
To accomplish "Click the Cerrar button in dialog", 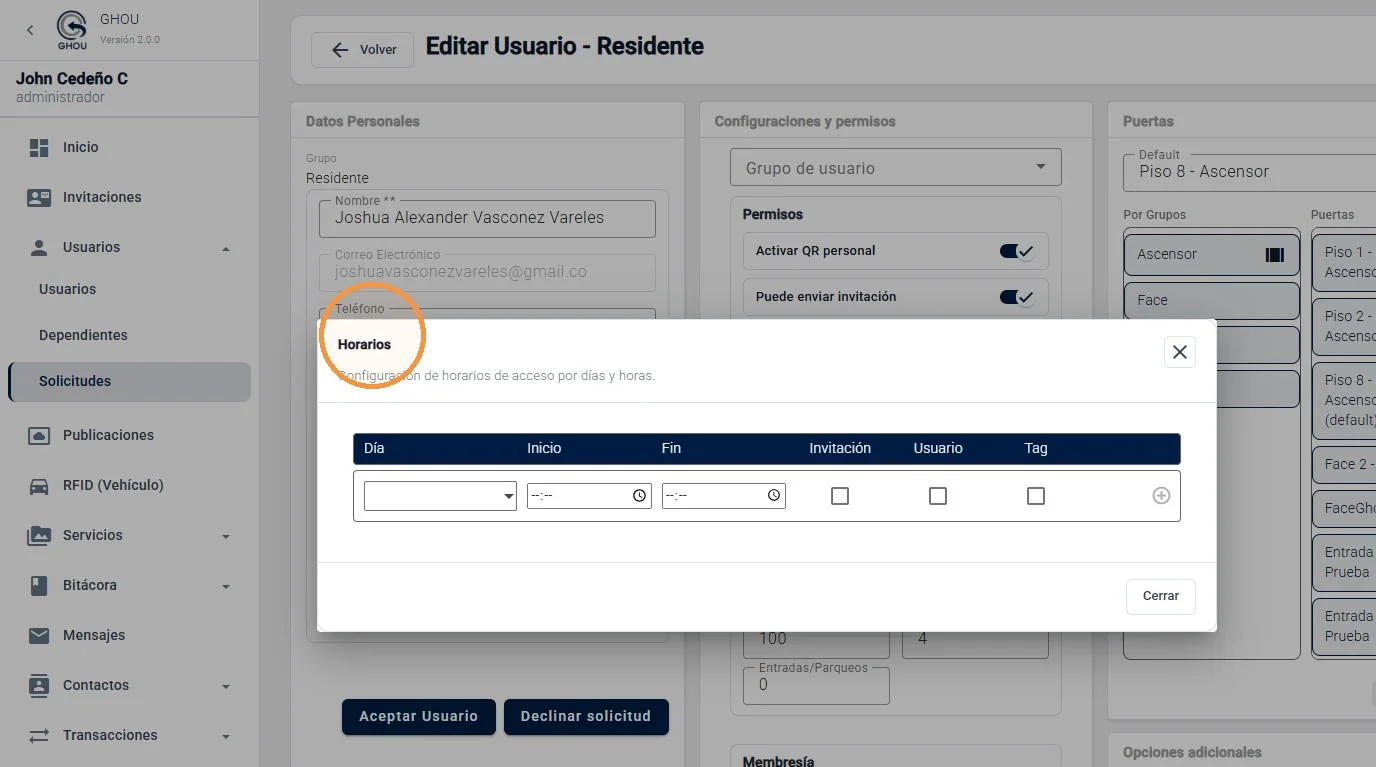I will tap(1160, 596).
